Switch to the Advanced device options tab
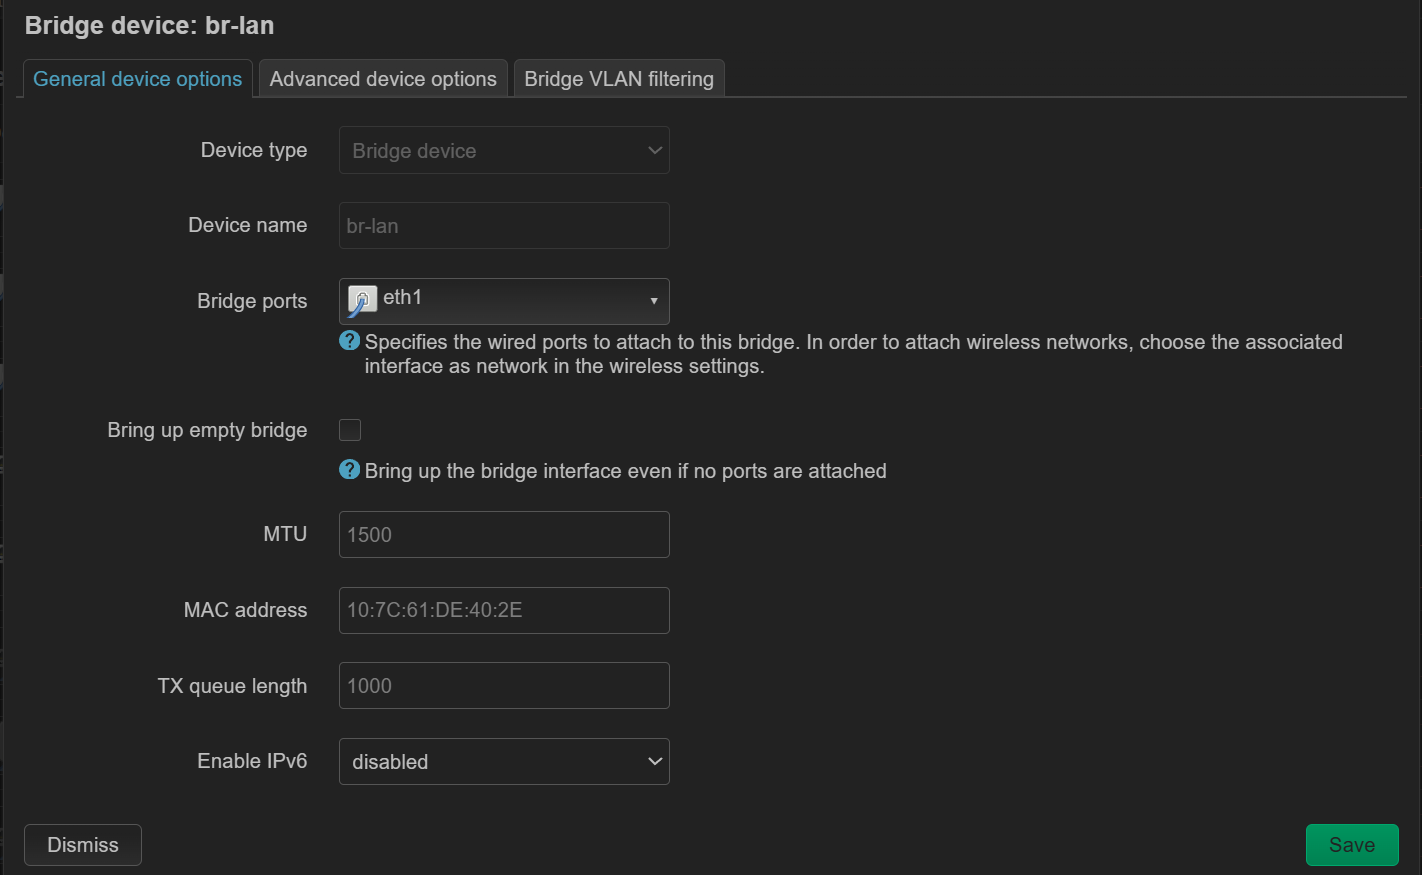Viewport: 1422px width, 875px height. click(383, 79)
